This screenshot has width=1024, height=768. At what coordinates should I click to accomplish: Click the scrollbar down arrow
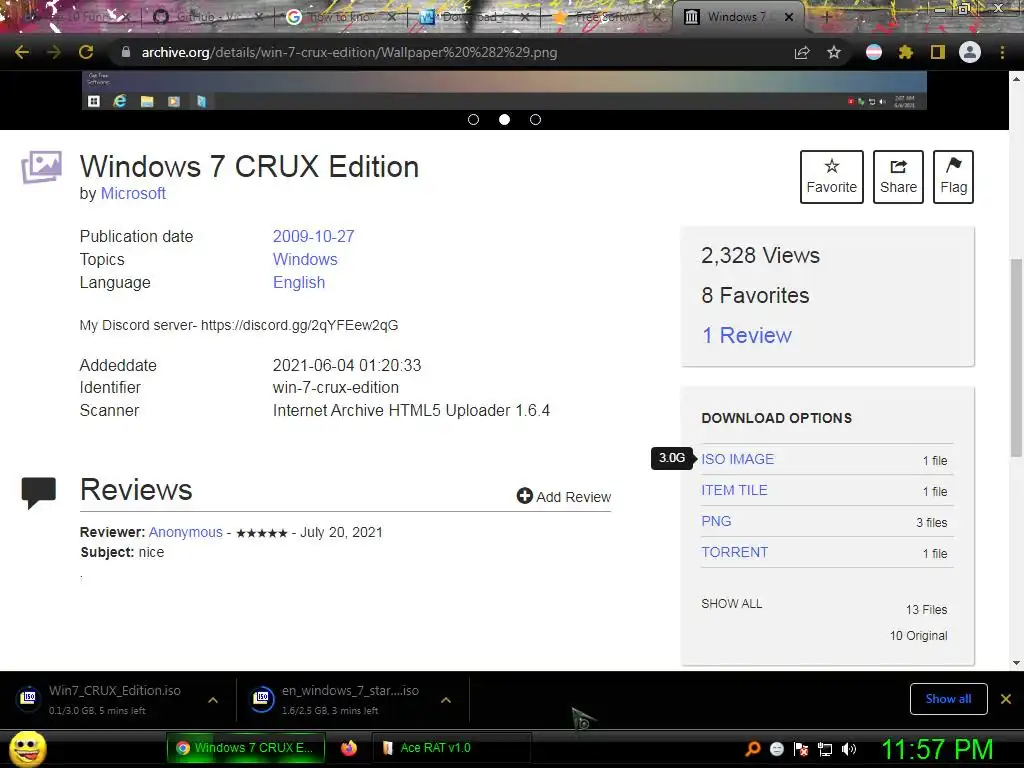point(1016,663)
